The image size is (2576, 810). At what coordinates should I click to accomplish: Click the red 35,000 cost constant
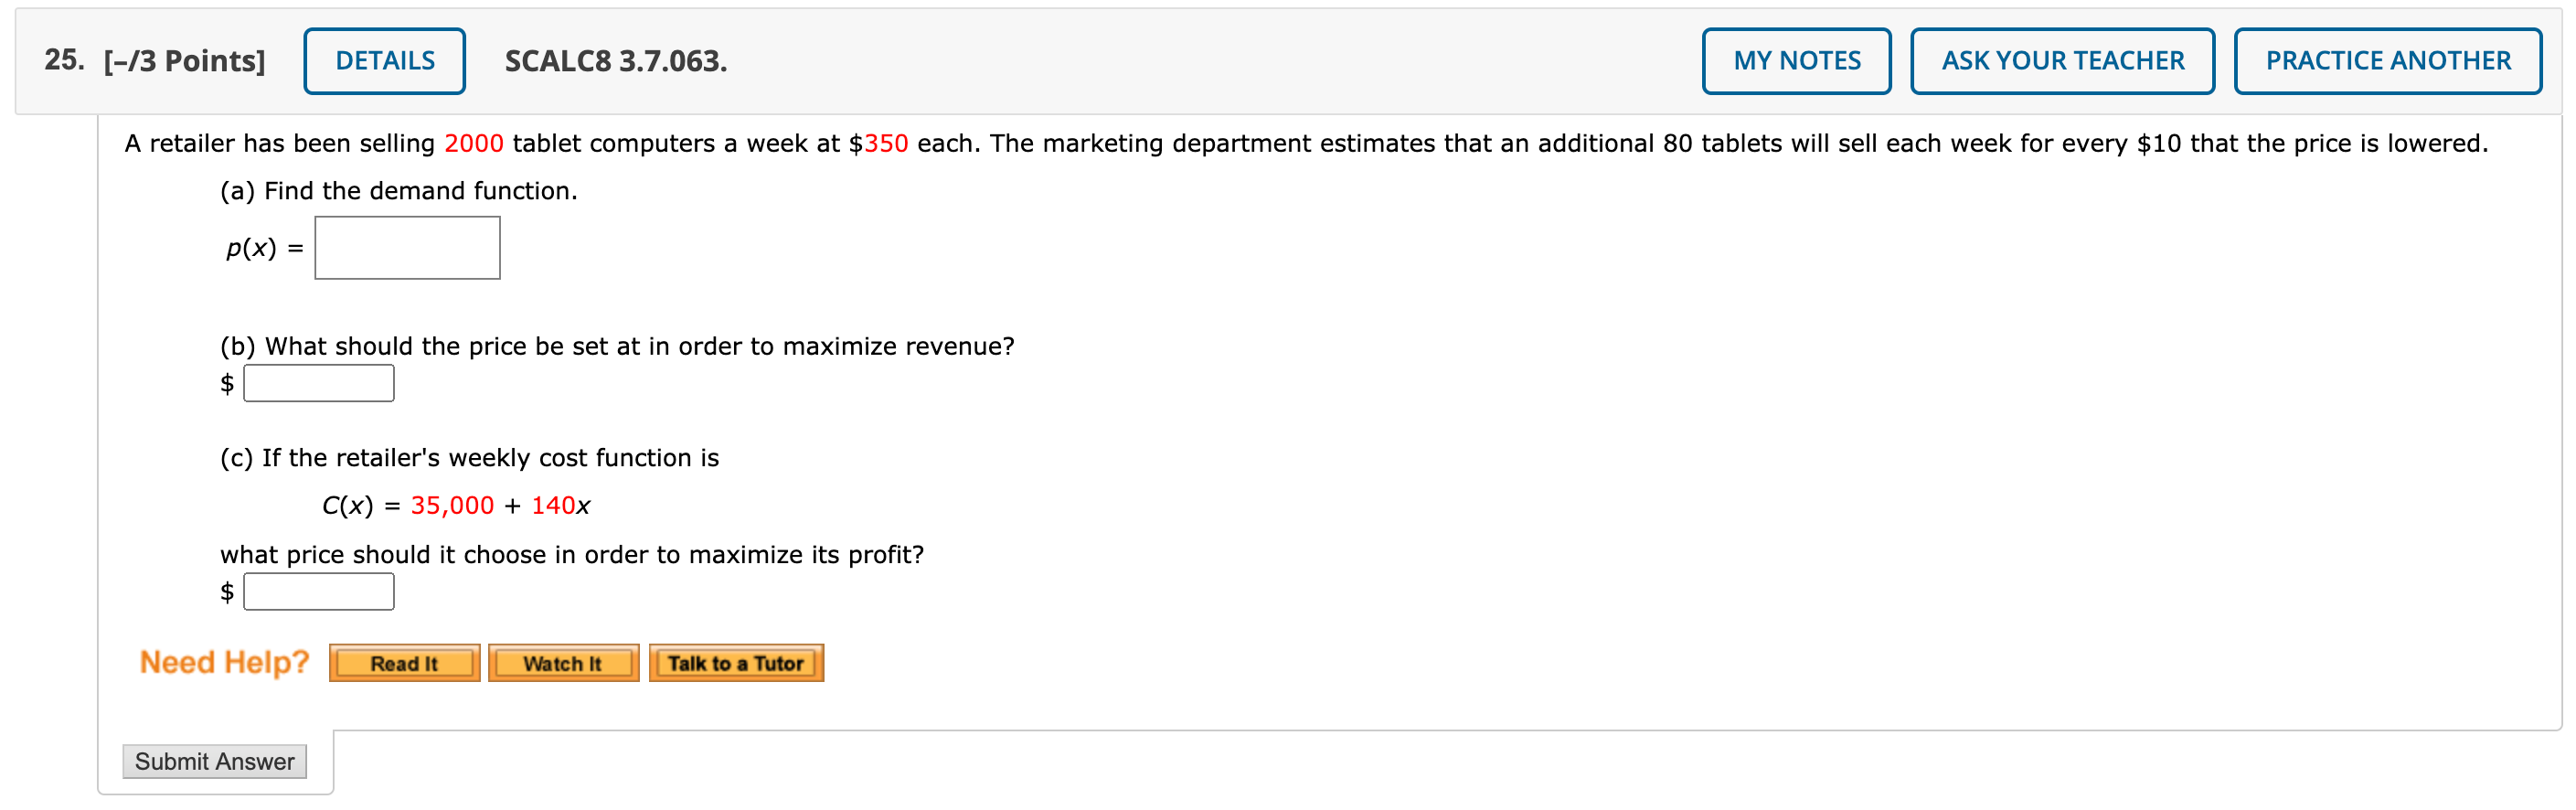coord(452,506)
